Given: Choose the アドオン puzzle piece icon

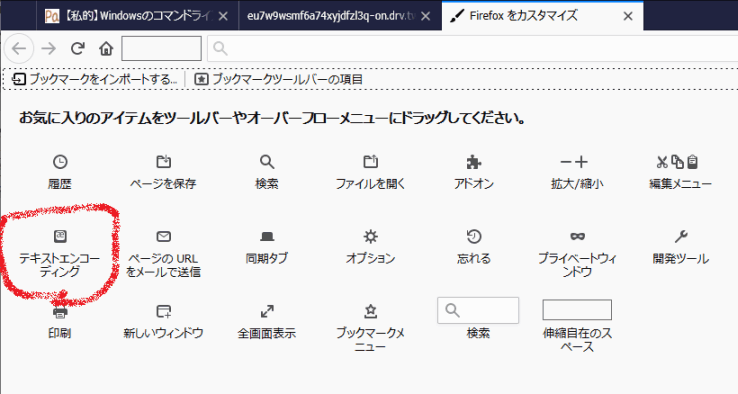Looking at the screenshot, I should click(474, 162).
